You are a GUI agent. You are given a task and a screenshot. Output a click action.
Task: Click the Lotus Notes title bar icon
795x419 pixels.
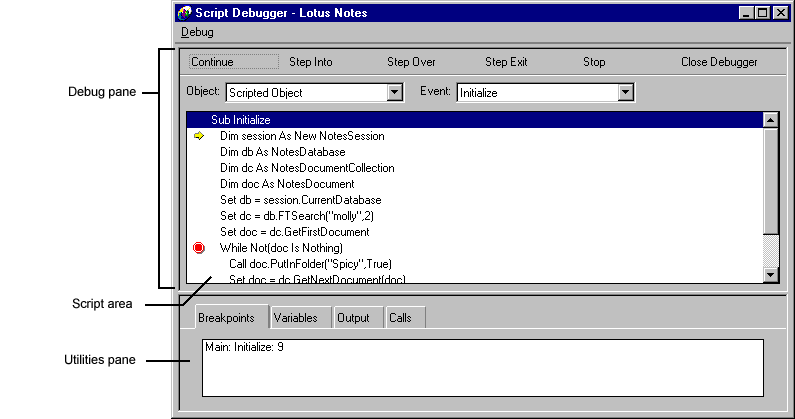(x=185, y=13)
